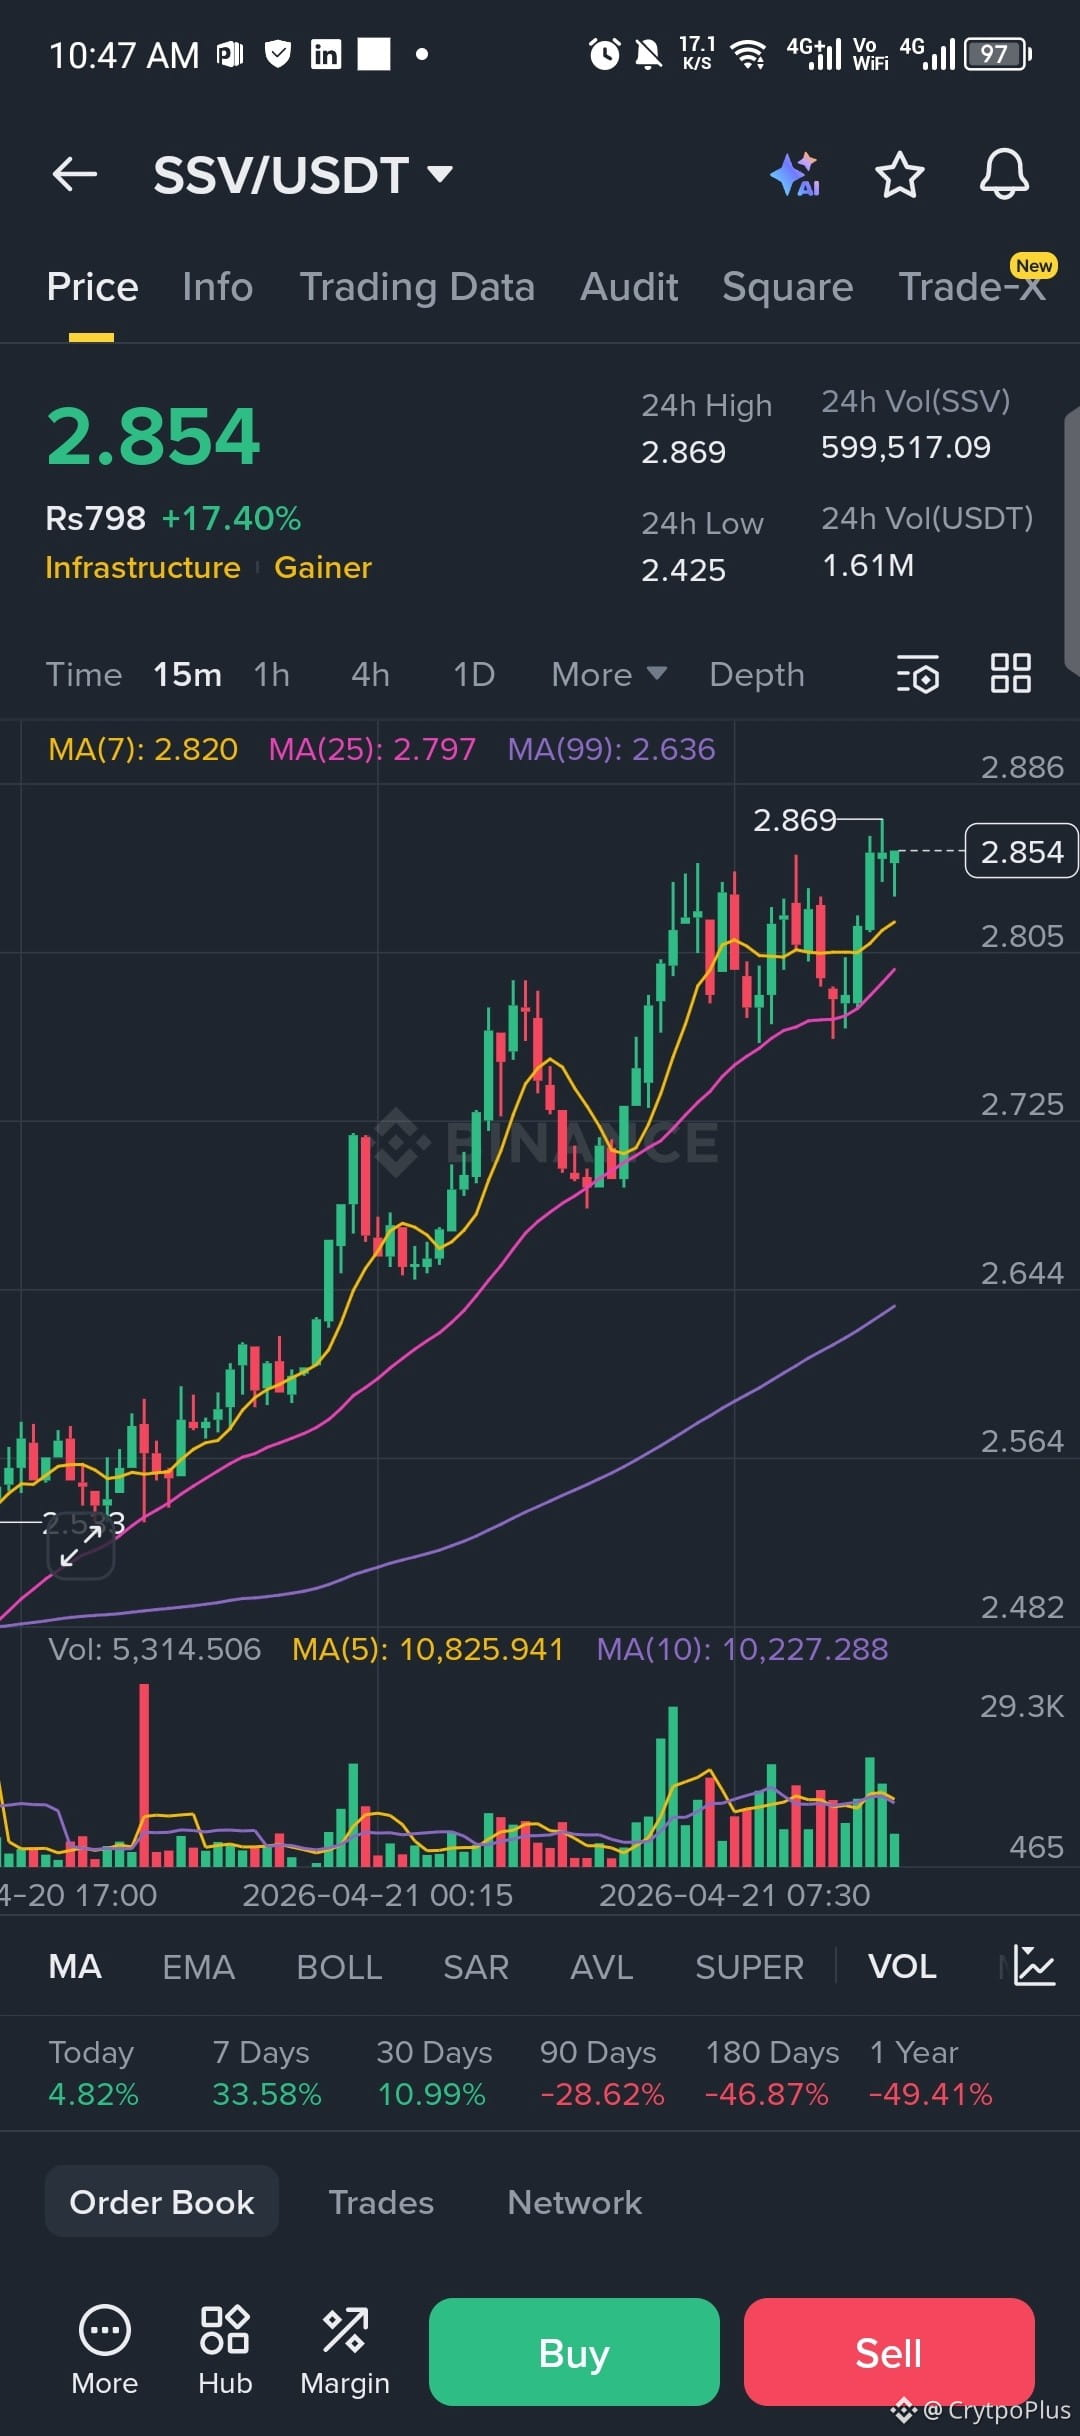Select the 4h interval
The width and height of the screenshot is (1080, 2436).
(370, 674)
